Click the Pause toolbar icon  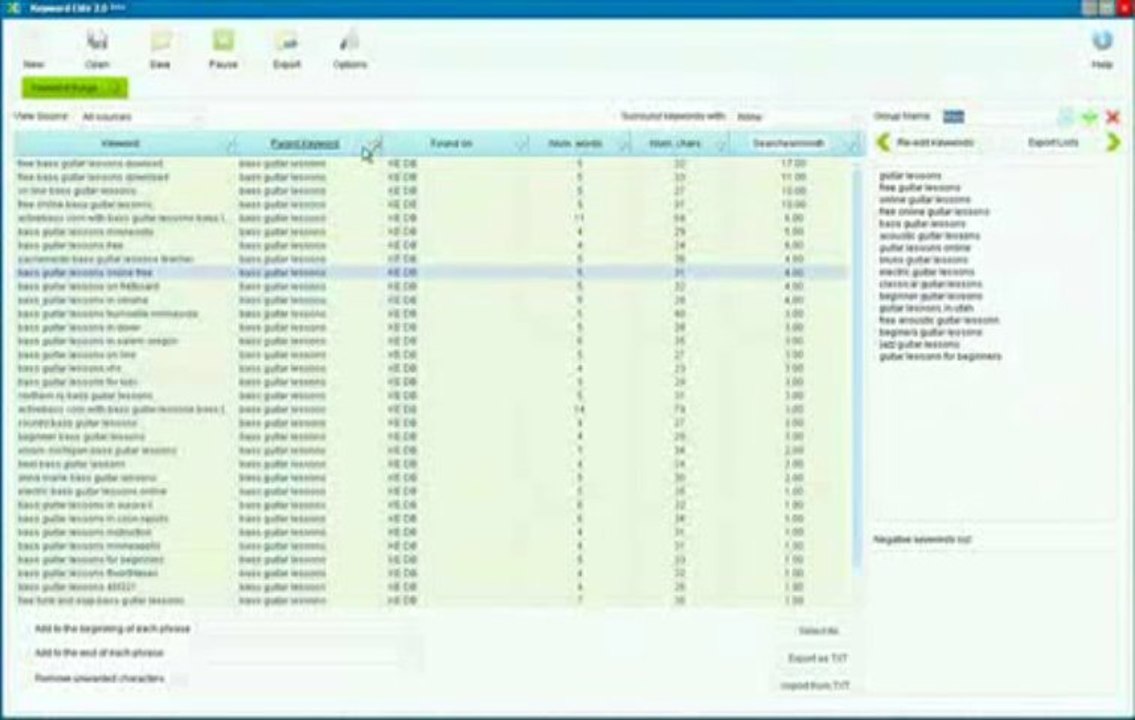(x=223, y=48)
